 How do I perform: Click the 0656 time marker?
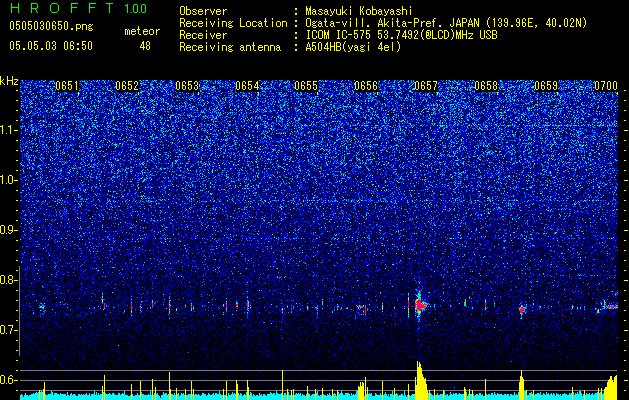[366, 86]
